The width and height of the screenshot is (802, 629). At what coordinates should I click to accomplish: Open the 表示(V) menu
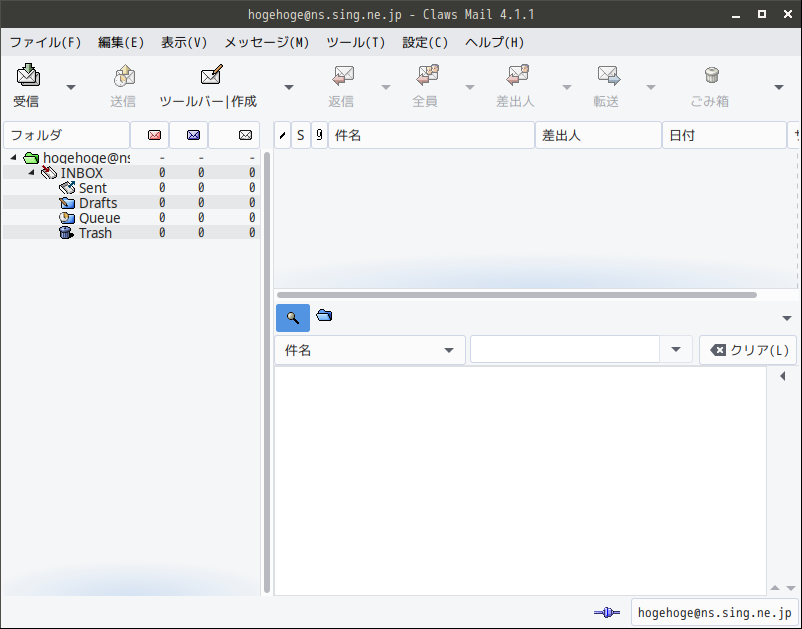[x=184, y=42]
